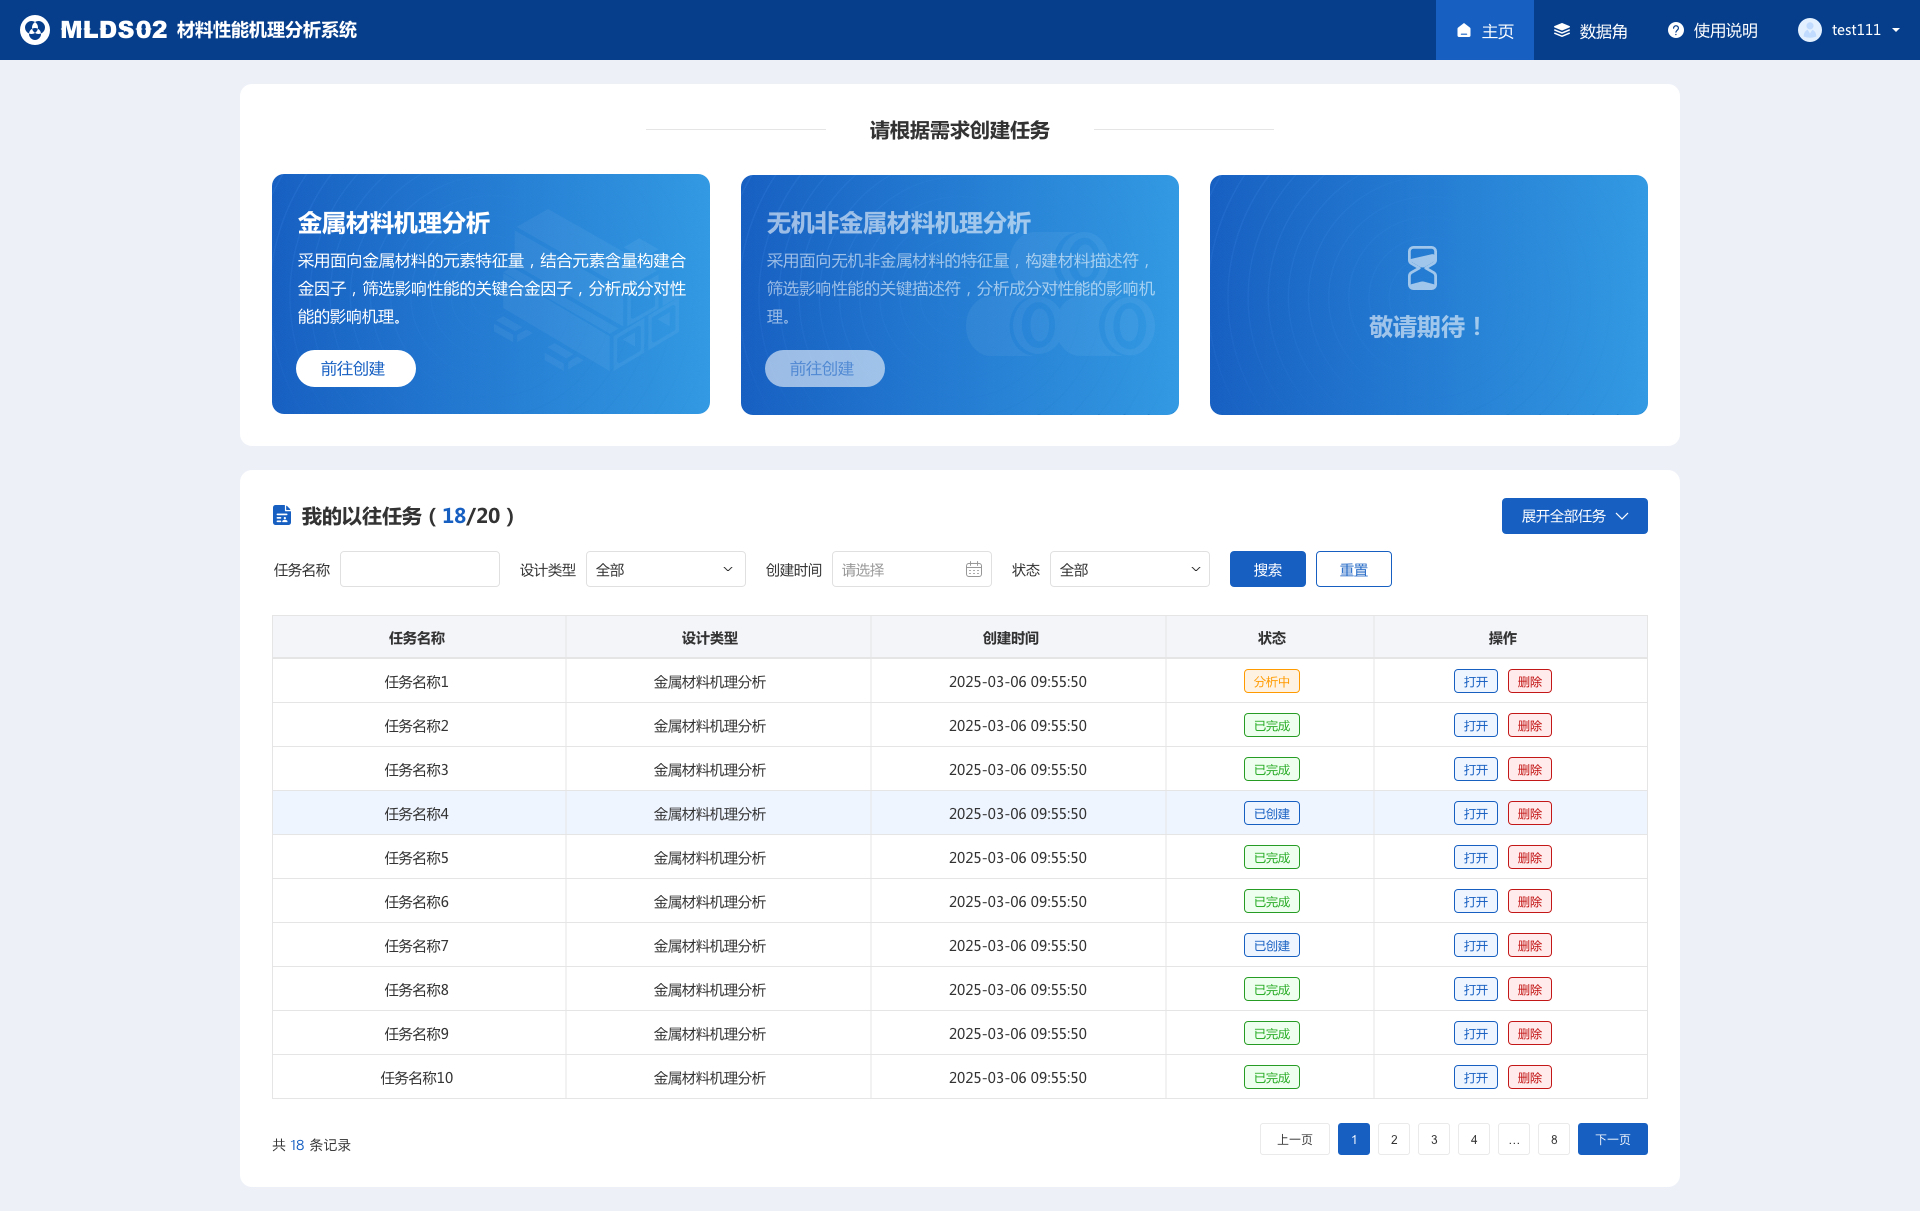The width and height of the screenshot is (1920, 1211).
Task: Click the calendar icon in 创建时间 field
Action: 974,570
